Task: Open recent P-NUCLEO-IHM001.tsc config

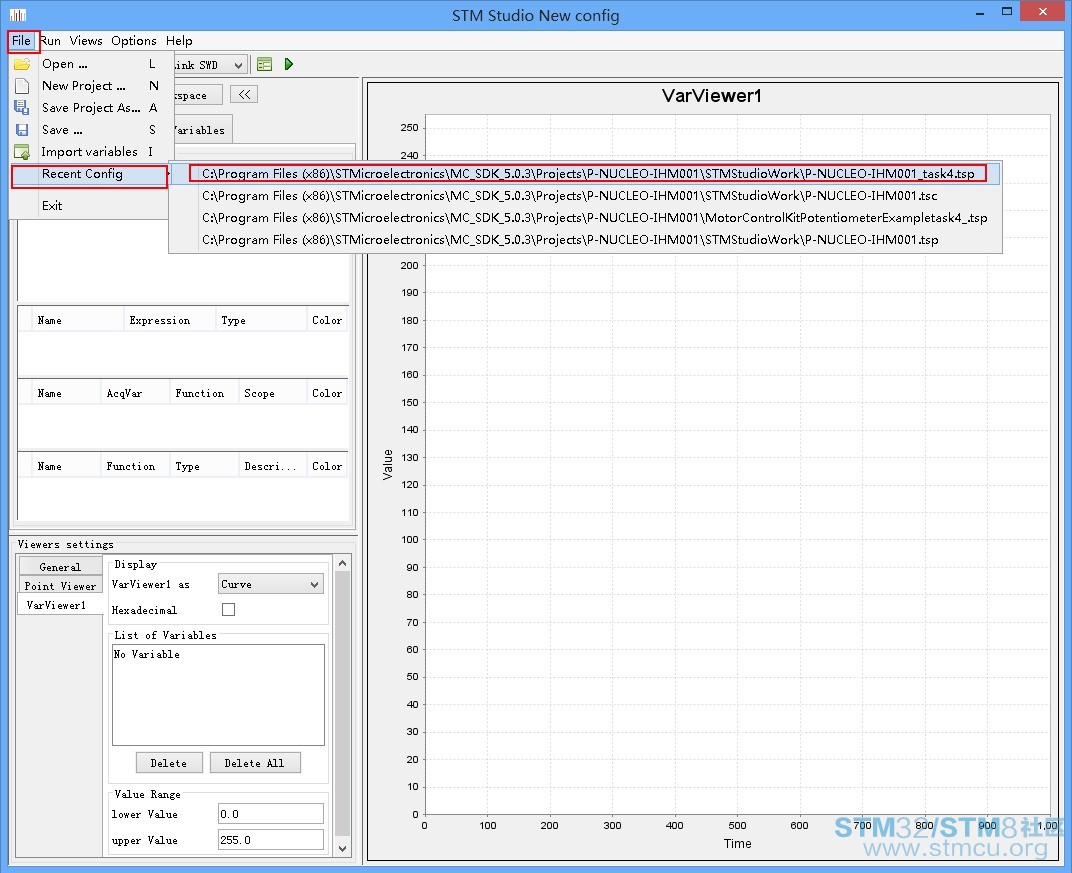Action: (x=586, y=196)
